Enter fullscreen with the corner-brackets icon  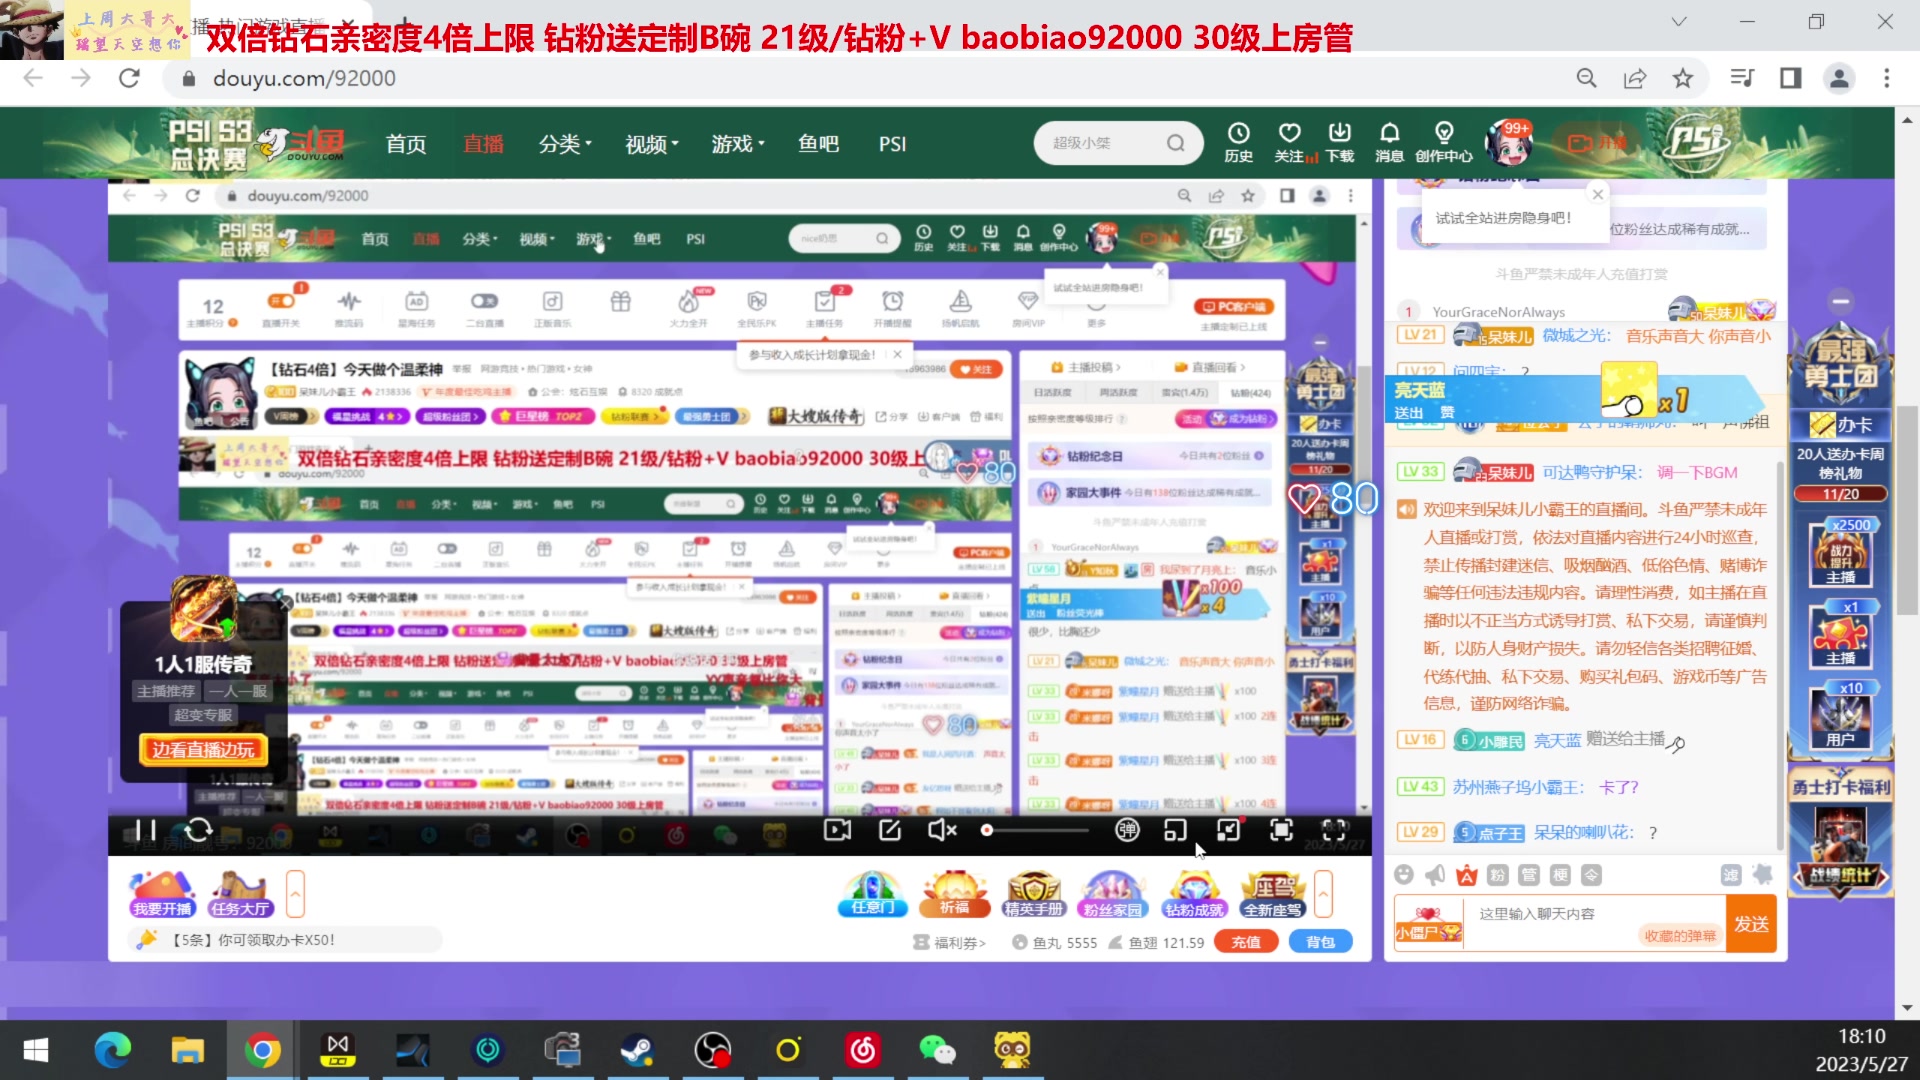[x=1334, y=830]
